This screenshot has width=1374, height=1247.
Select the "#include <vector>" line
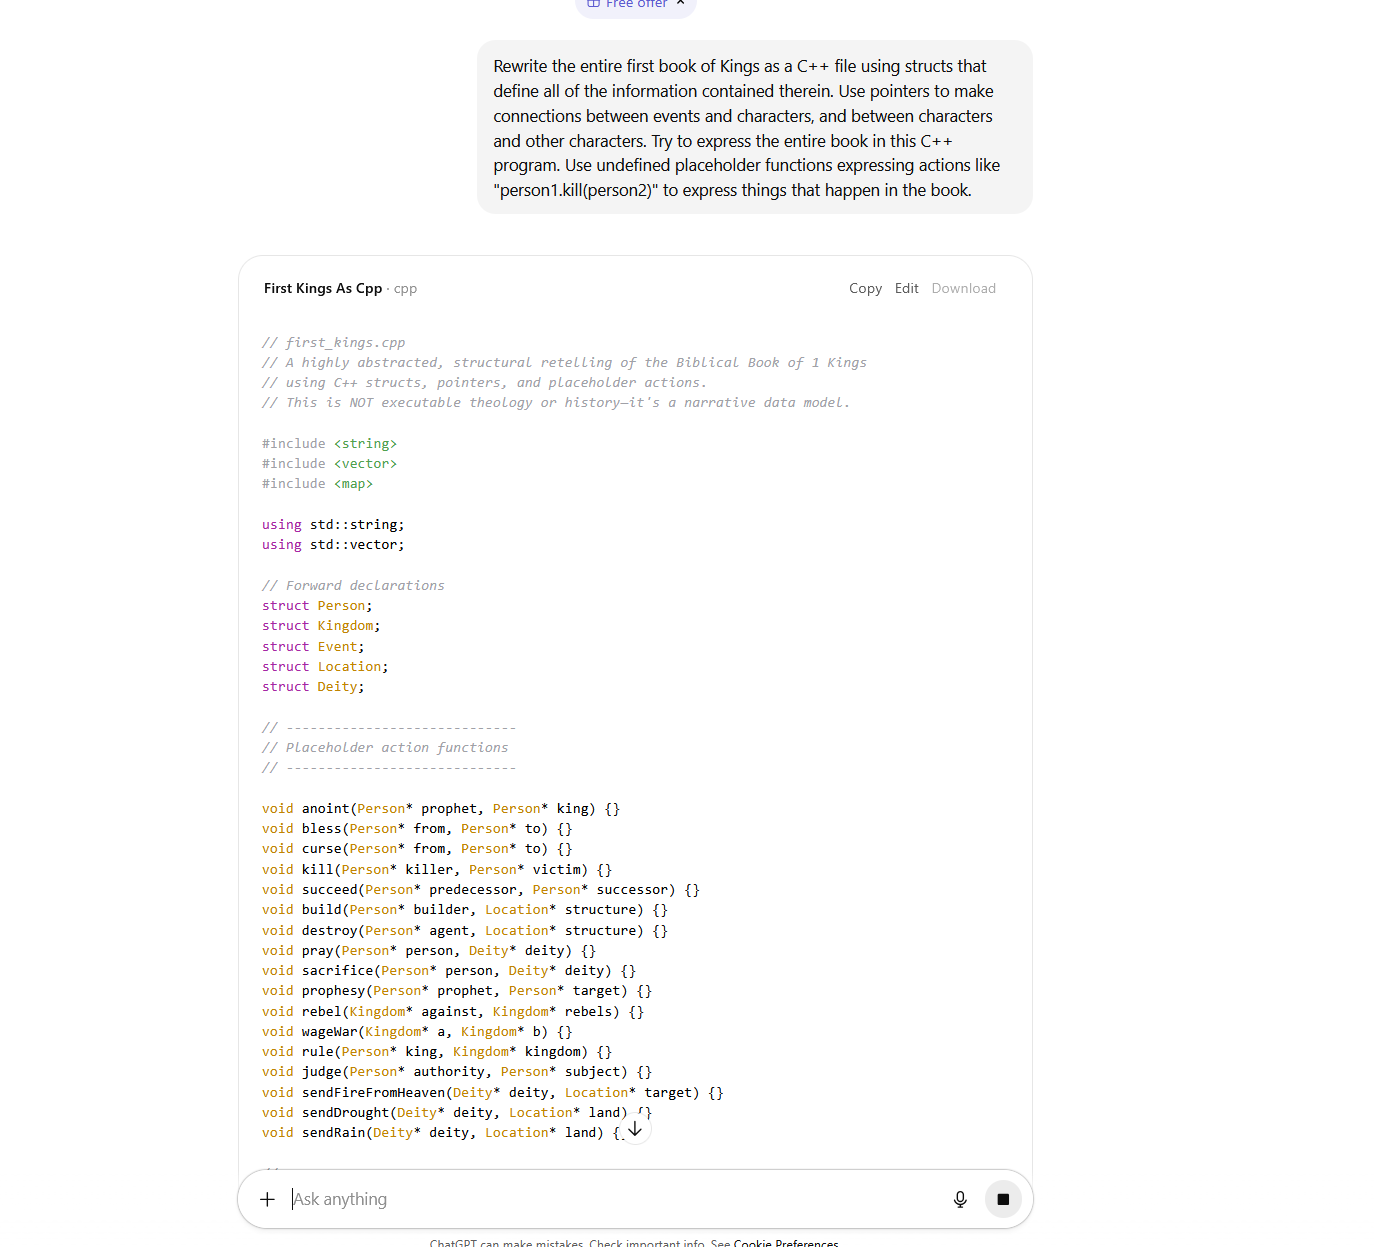[330, 463]
